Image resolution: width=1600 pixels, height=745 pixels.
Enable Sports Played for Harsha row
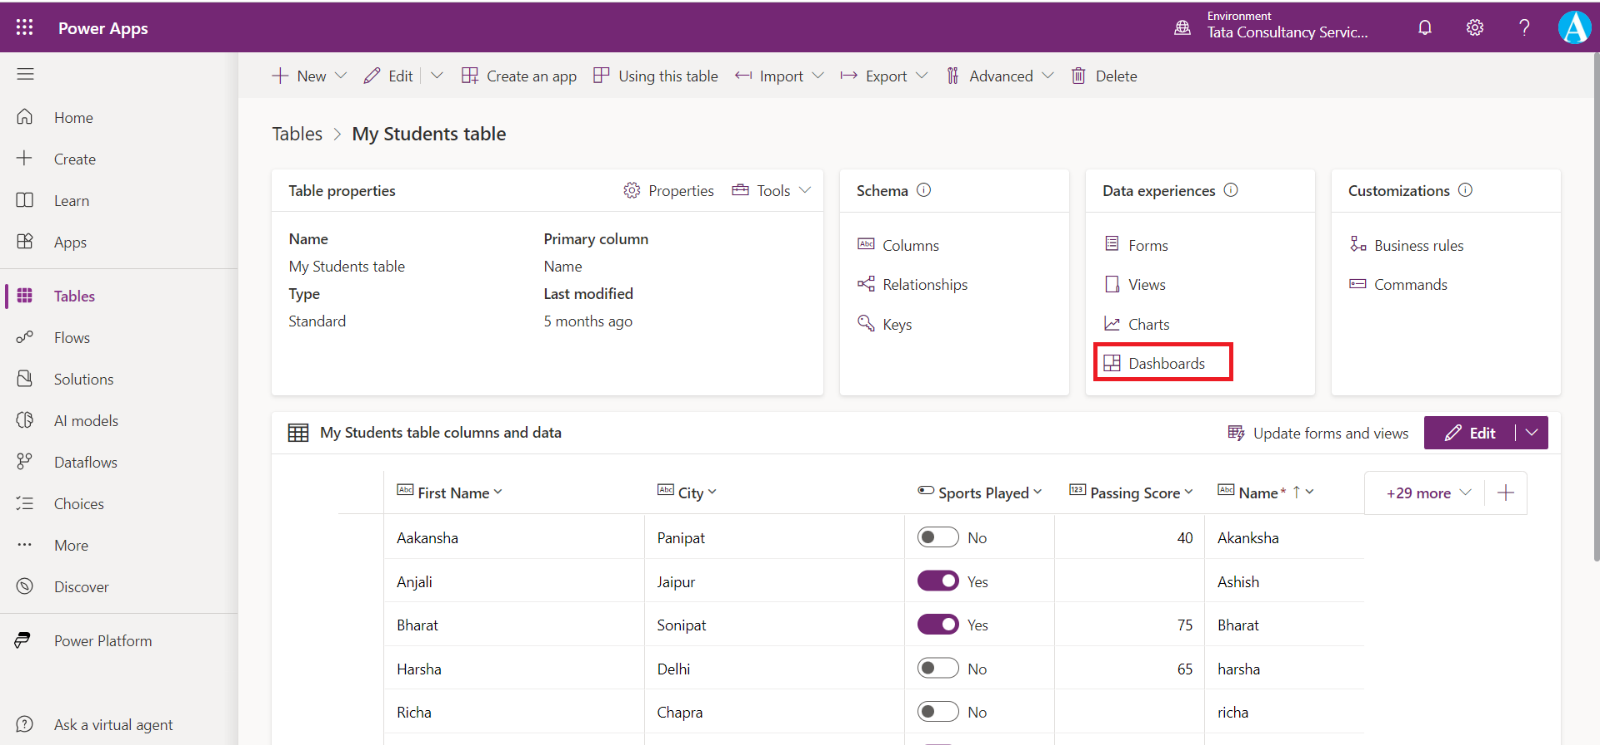[x=938, y=669]
